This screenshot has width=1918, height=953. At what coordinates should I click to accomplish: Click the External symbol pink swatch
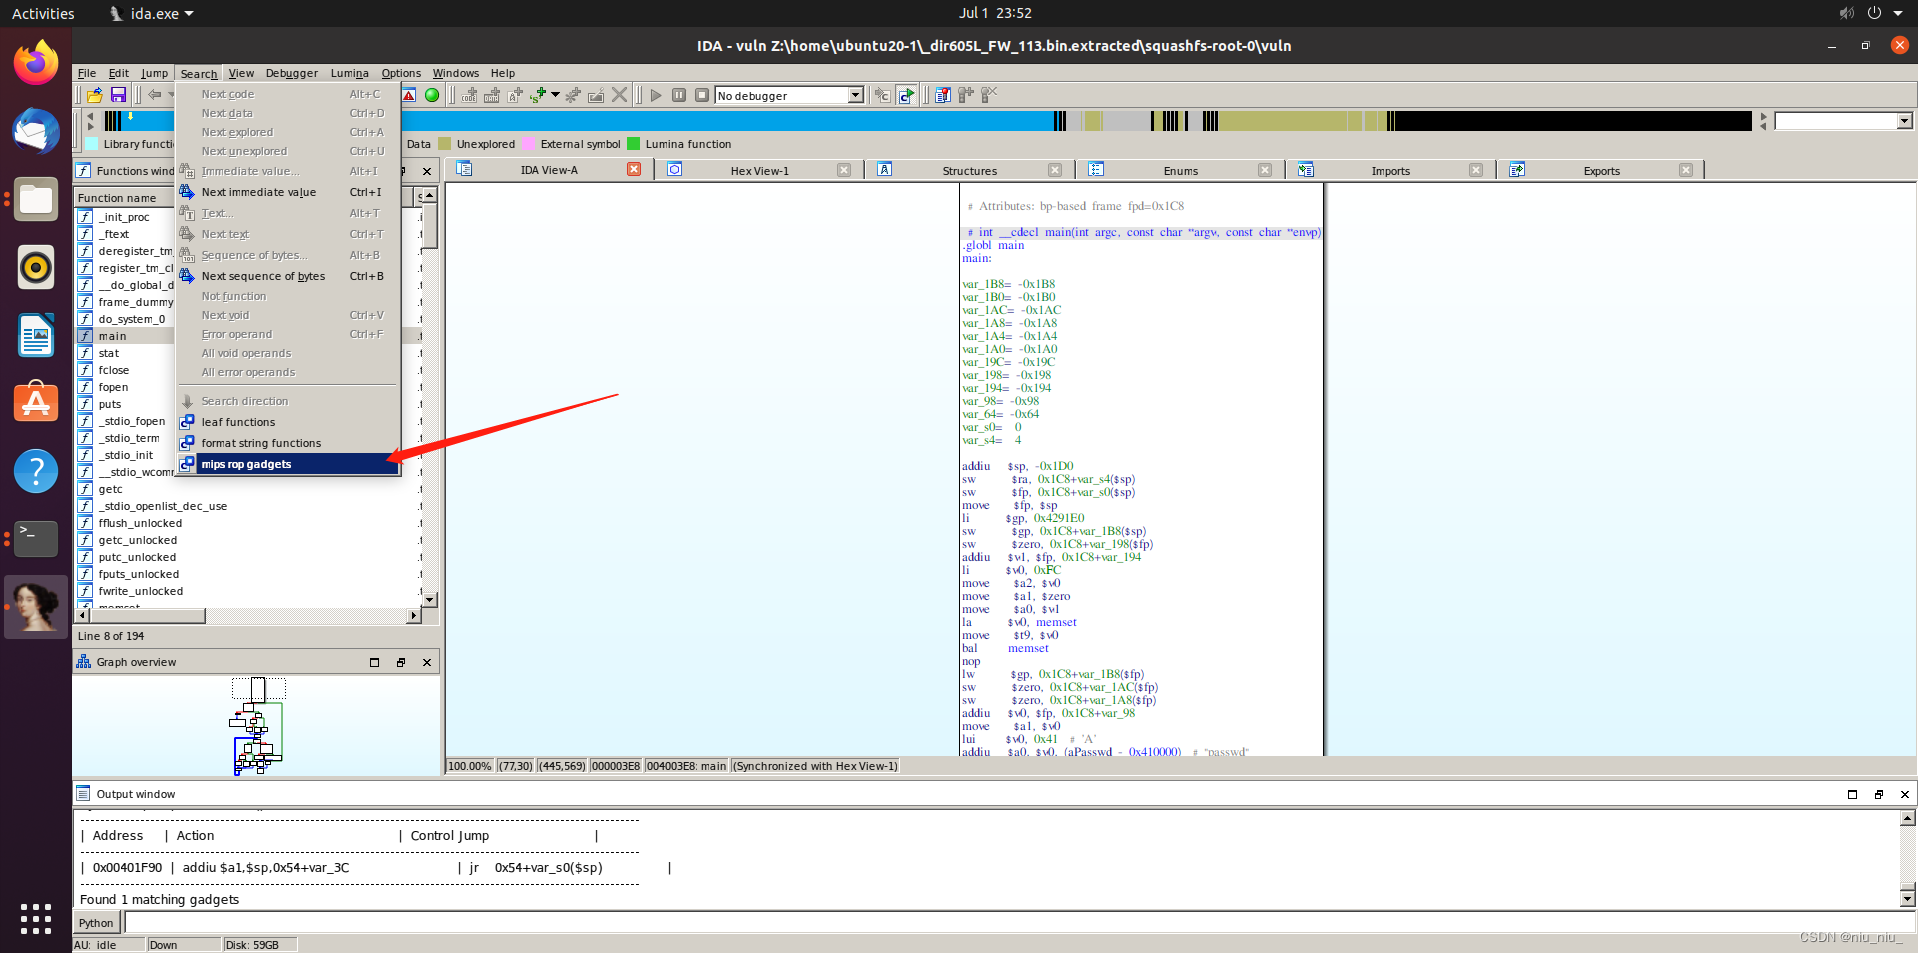click(x=529, y=144)
